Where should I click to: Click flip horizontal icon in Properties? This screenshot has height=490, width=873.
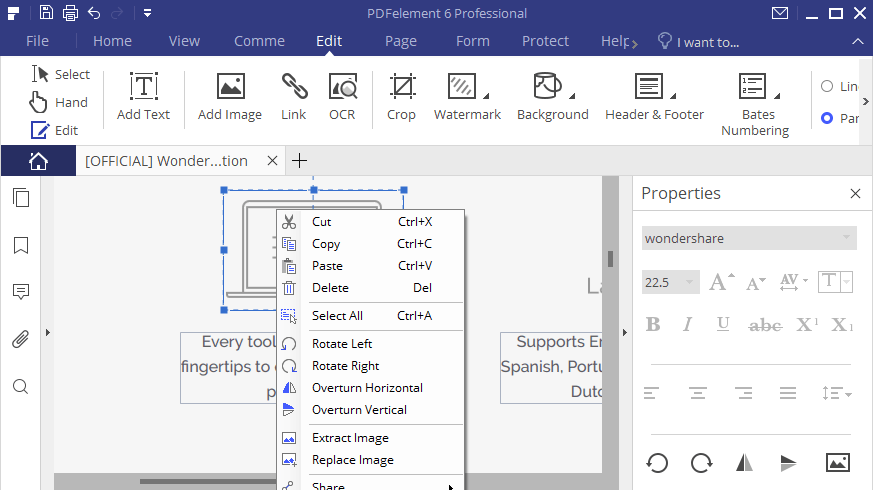tap(744, 463)
